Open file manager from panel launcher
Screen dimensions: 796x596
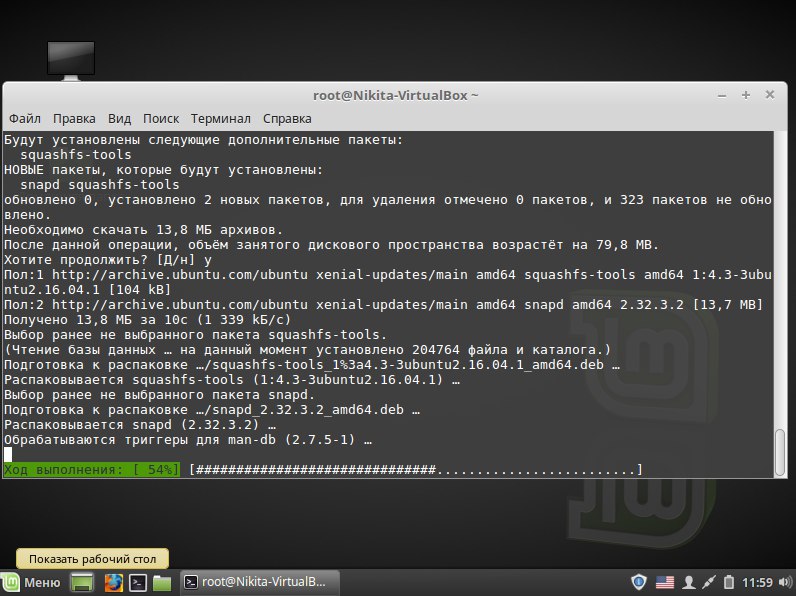pos(162,582)
